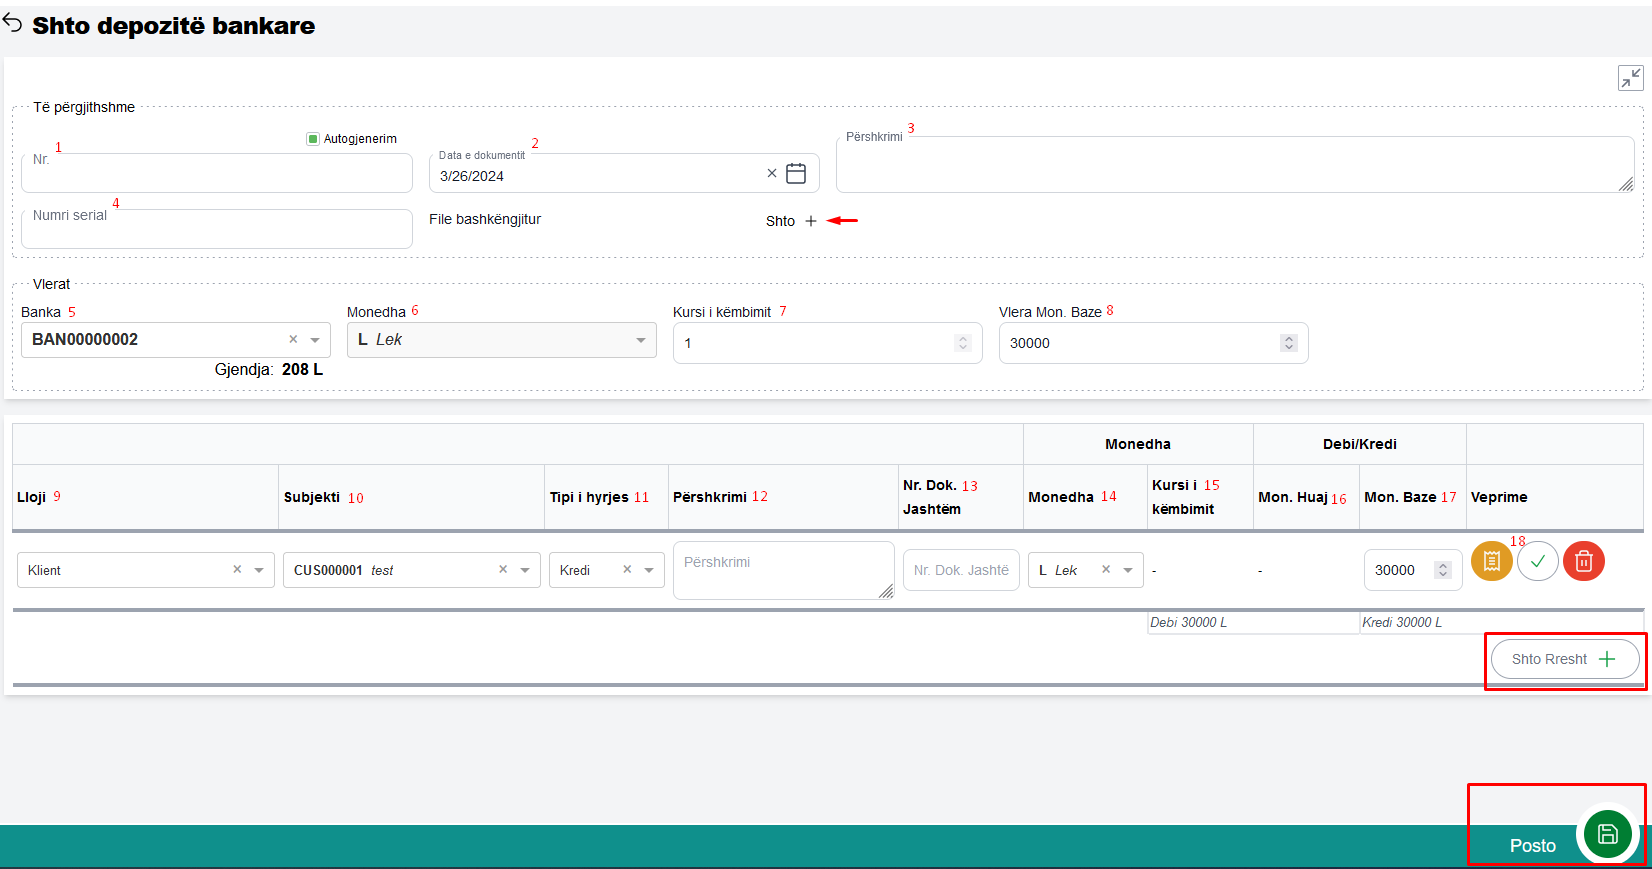
Task: Open the calendar date picker icon
Action: point(796,174)
